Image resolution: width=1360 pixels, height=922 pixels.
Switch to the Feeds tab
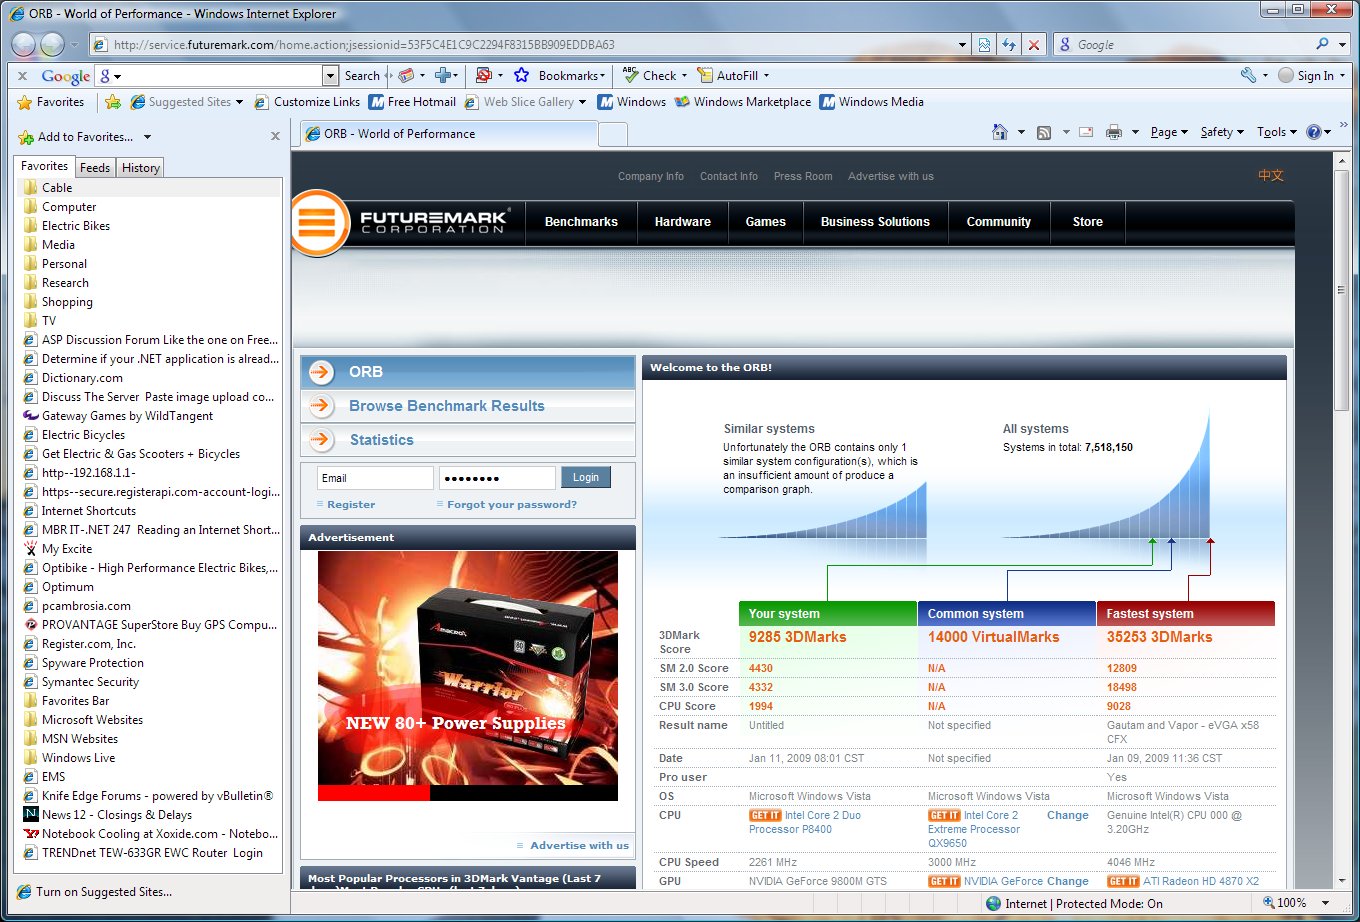95,167
